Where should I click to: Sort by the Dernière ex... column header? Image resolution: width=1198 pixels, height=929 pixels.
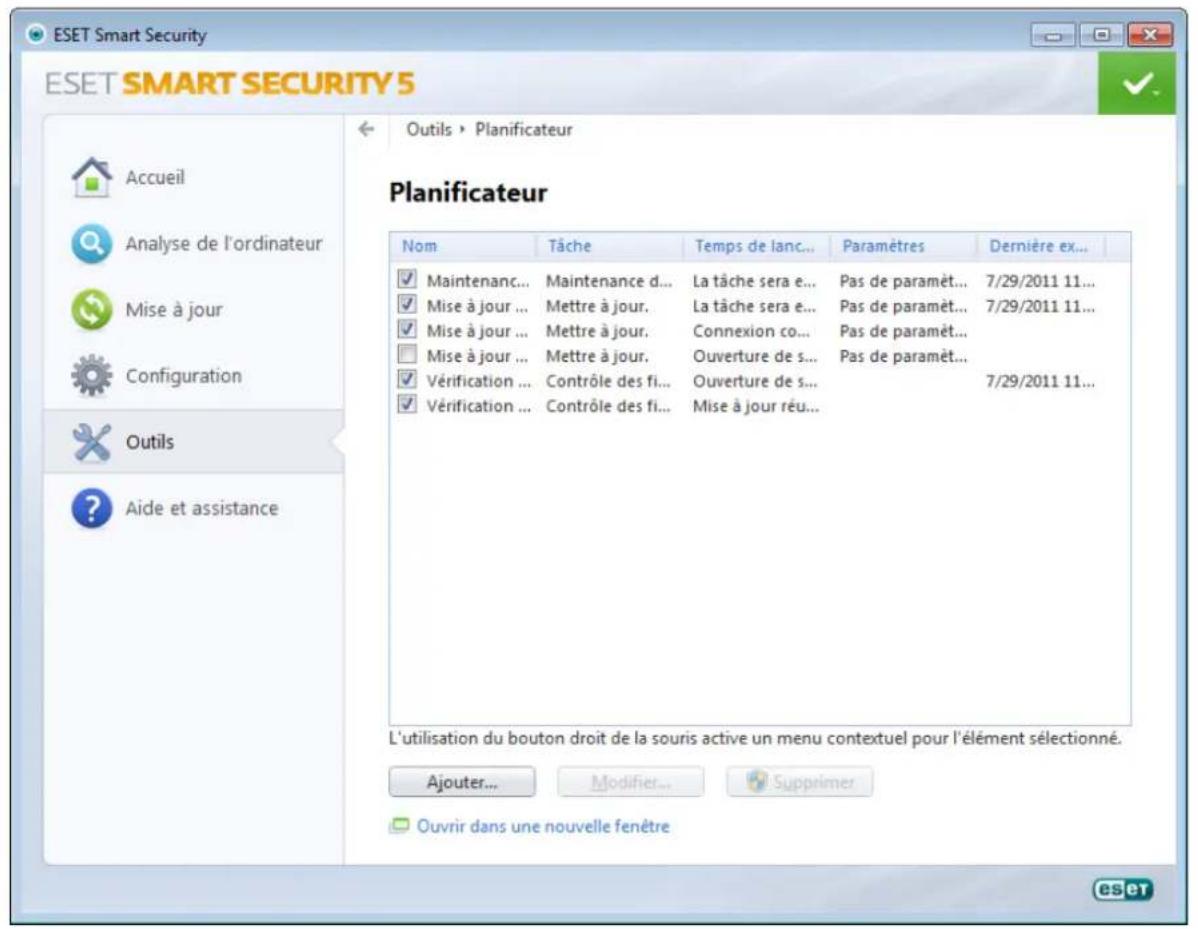click(1042, 246)
